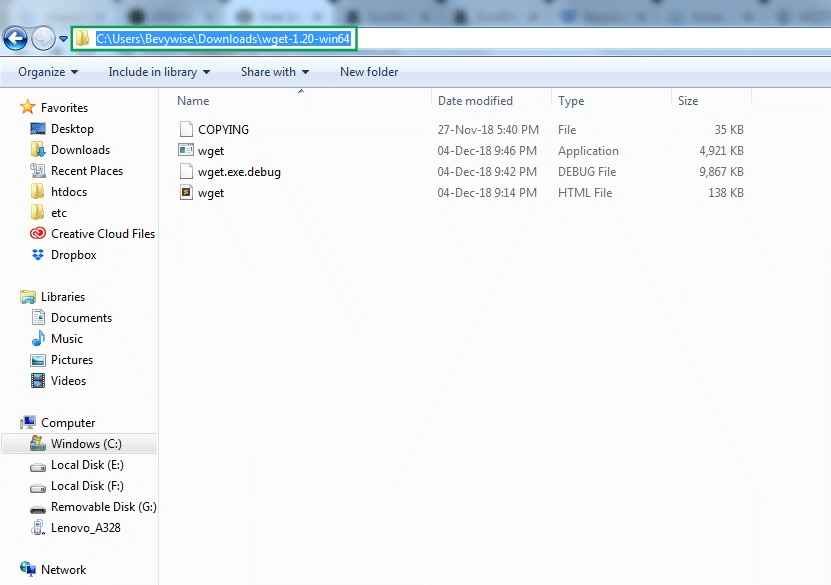The height and width of the screenshot is (585, 831).
Task: Select the Windows (C:) drive icon
Action: (x=38, y=443)
